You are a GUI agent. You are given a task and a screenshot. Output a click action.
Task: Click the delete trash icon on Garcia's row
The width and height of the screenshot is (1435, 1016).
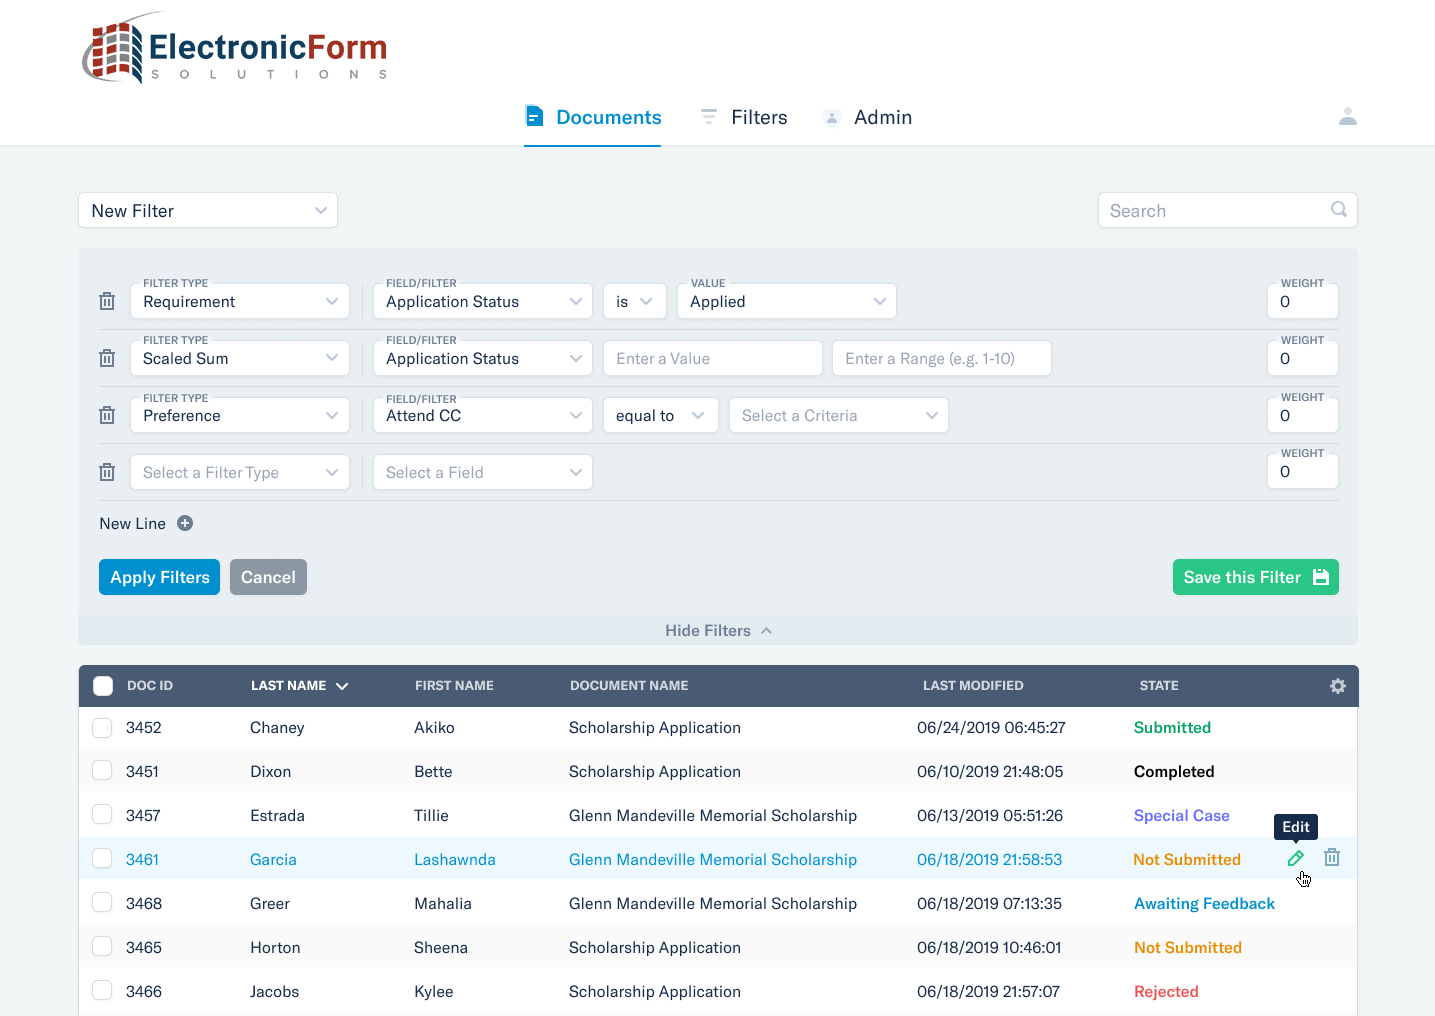click(1331, 857)
